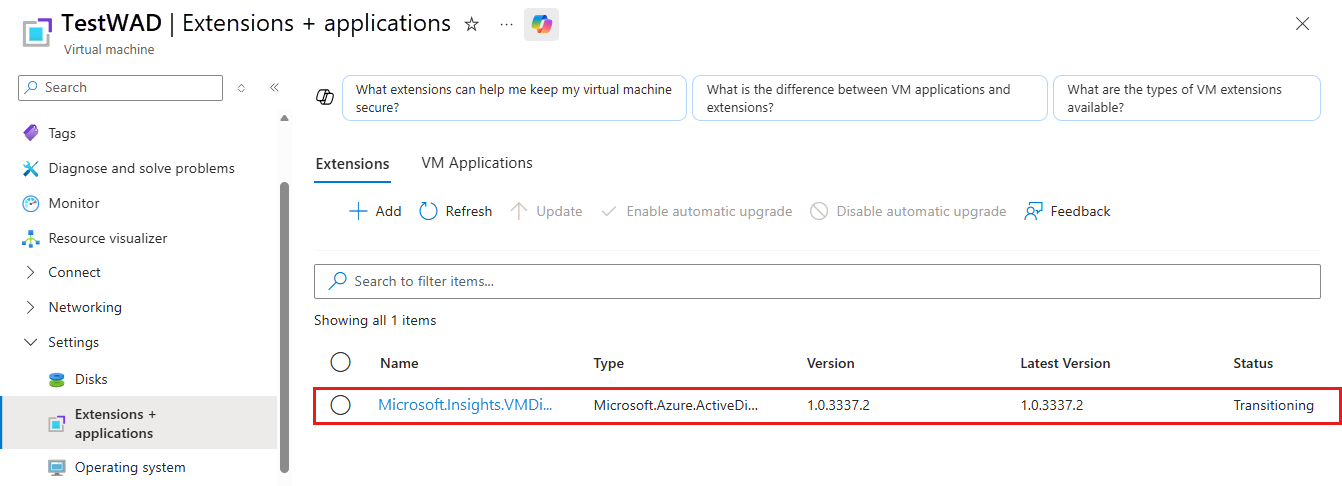Select the Microsoft.Insights.VMDi... row radio button
This screenshot has width=1342, height=486.
point(340,405)
